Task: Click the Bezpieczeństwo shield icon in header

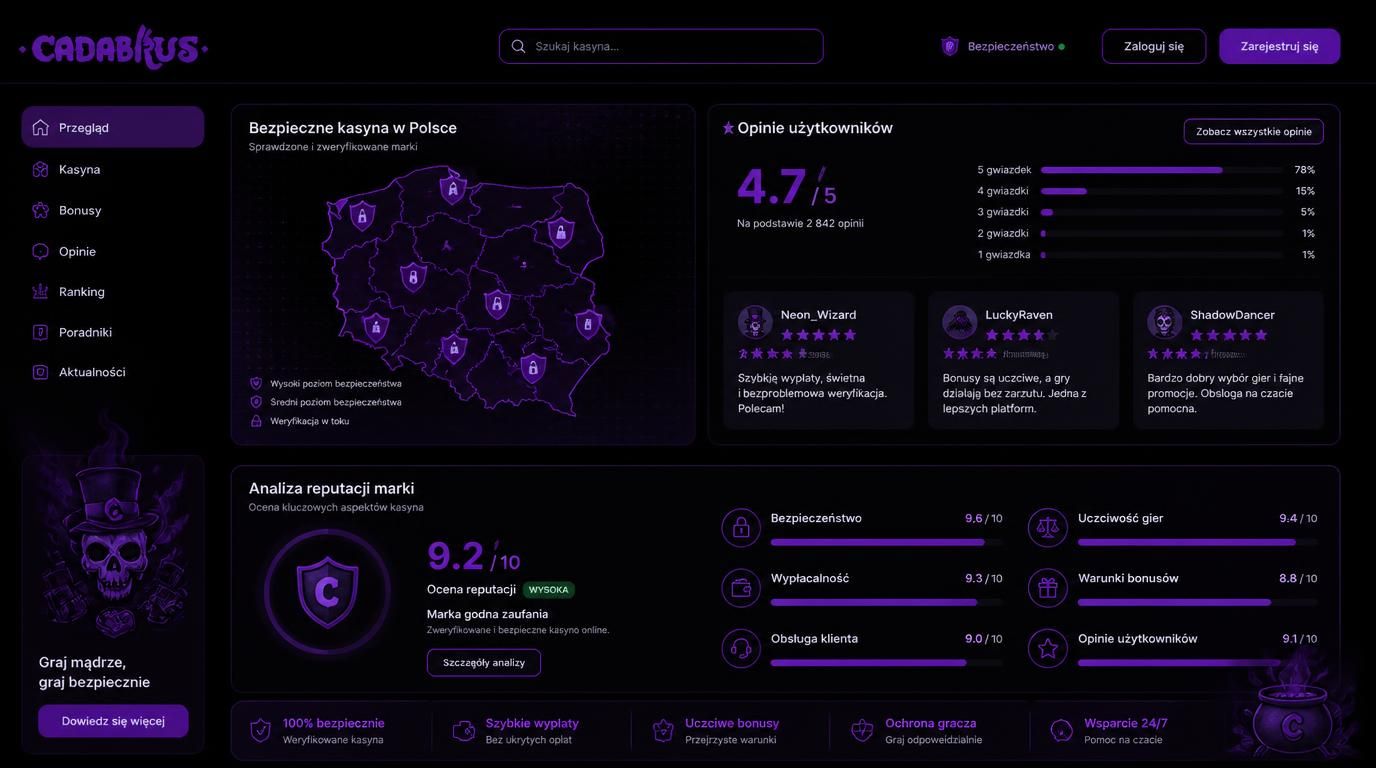Action: [x=950, y=46]
